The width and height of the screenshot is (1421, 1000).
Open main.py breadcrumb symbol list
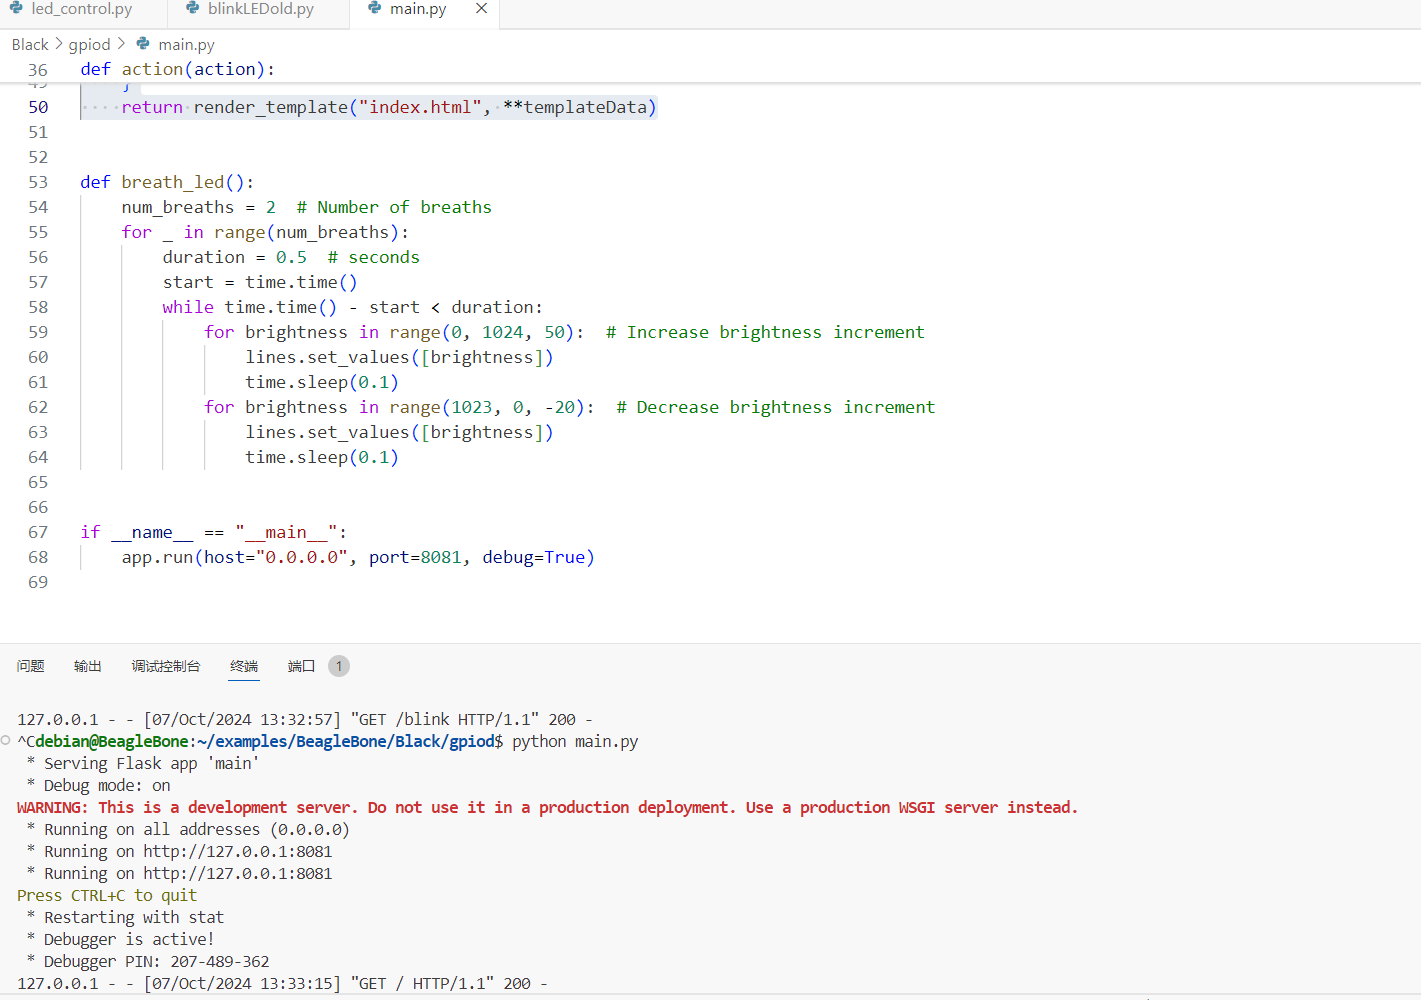(x=186, y=44)
